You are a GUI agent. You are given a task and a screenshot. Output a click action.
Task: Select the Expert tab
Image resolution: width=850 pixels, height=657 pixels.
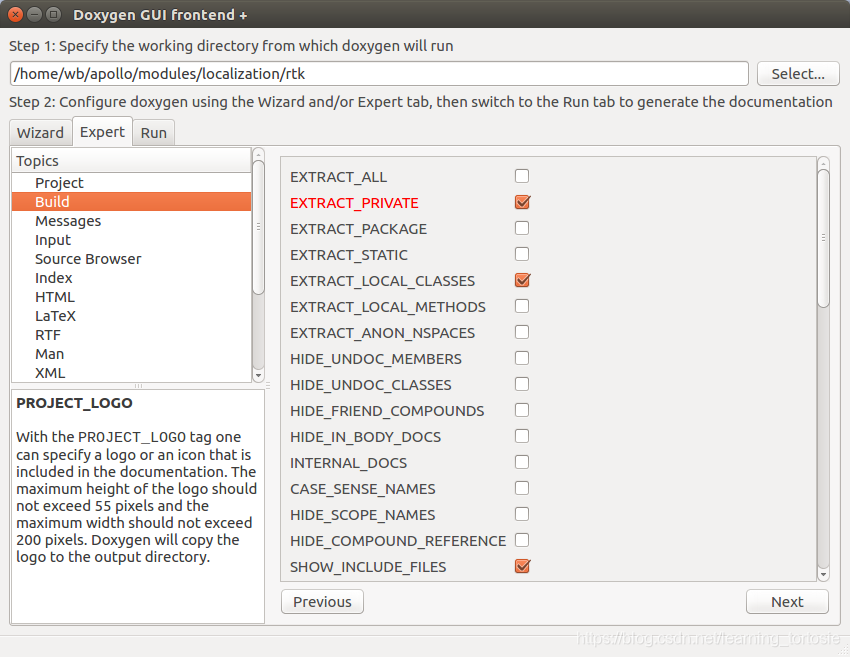pos(102,132)
